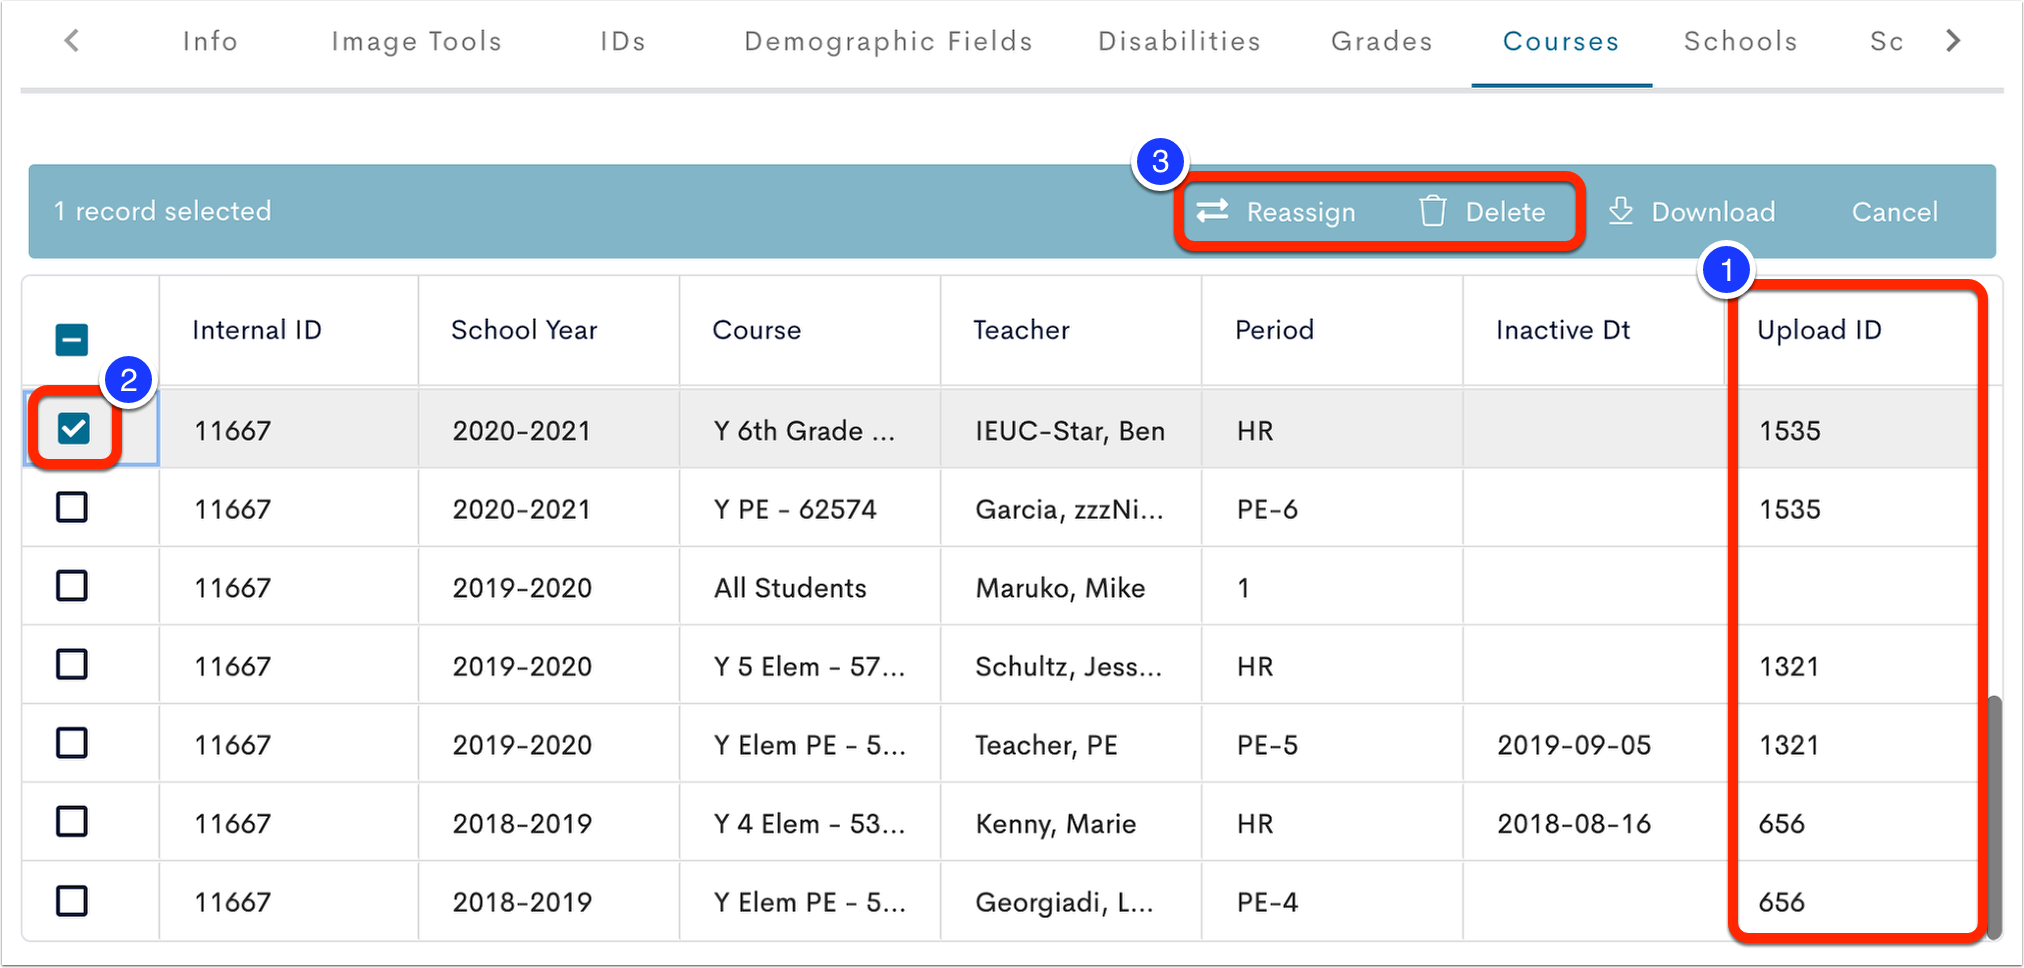Sort by Upload ID column header

pyautogui.click(x=1820, y=330)
